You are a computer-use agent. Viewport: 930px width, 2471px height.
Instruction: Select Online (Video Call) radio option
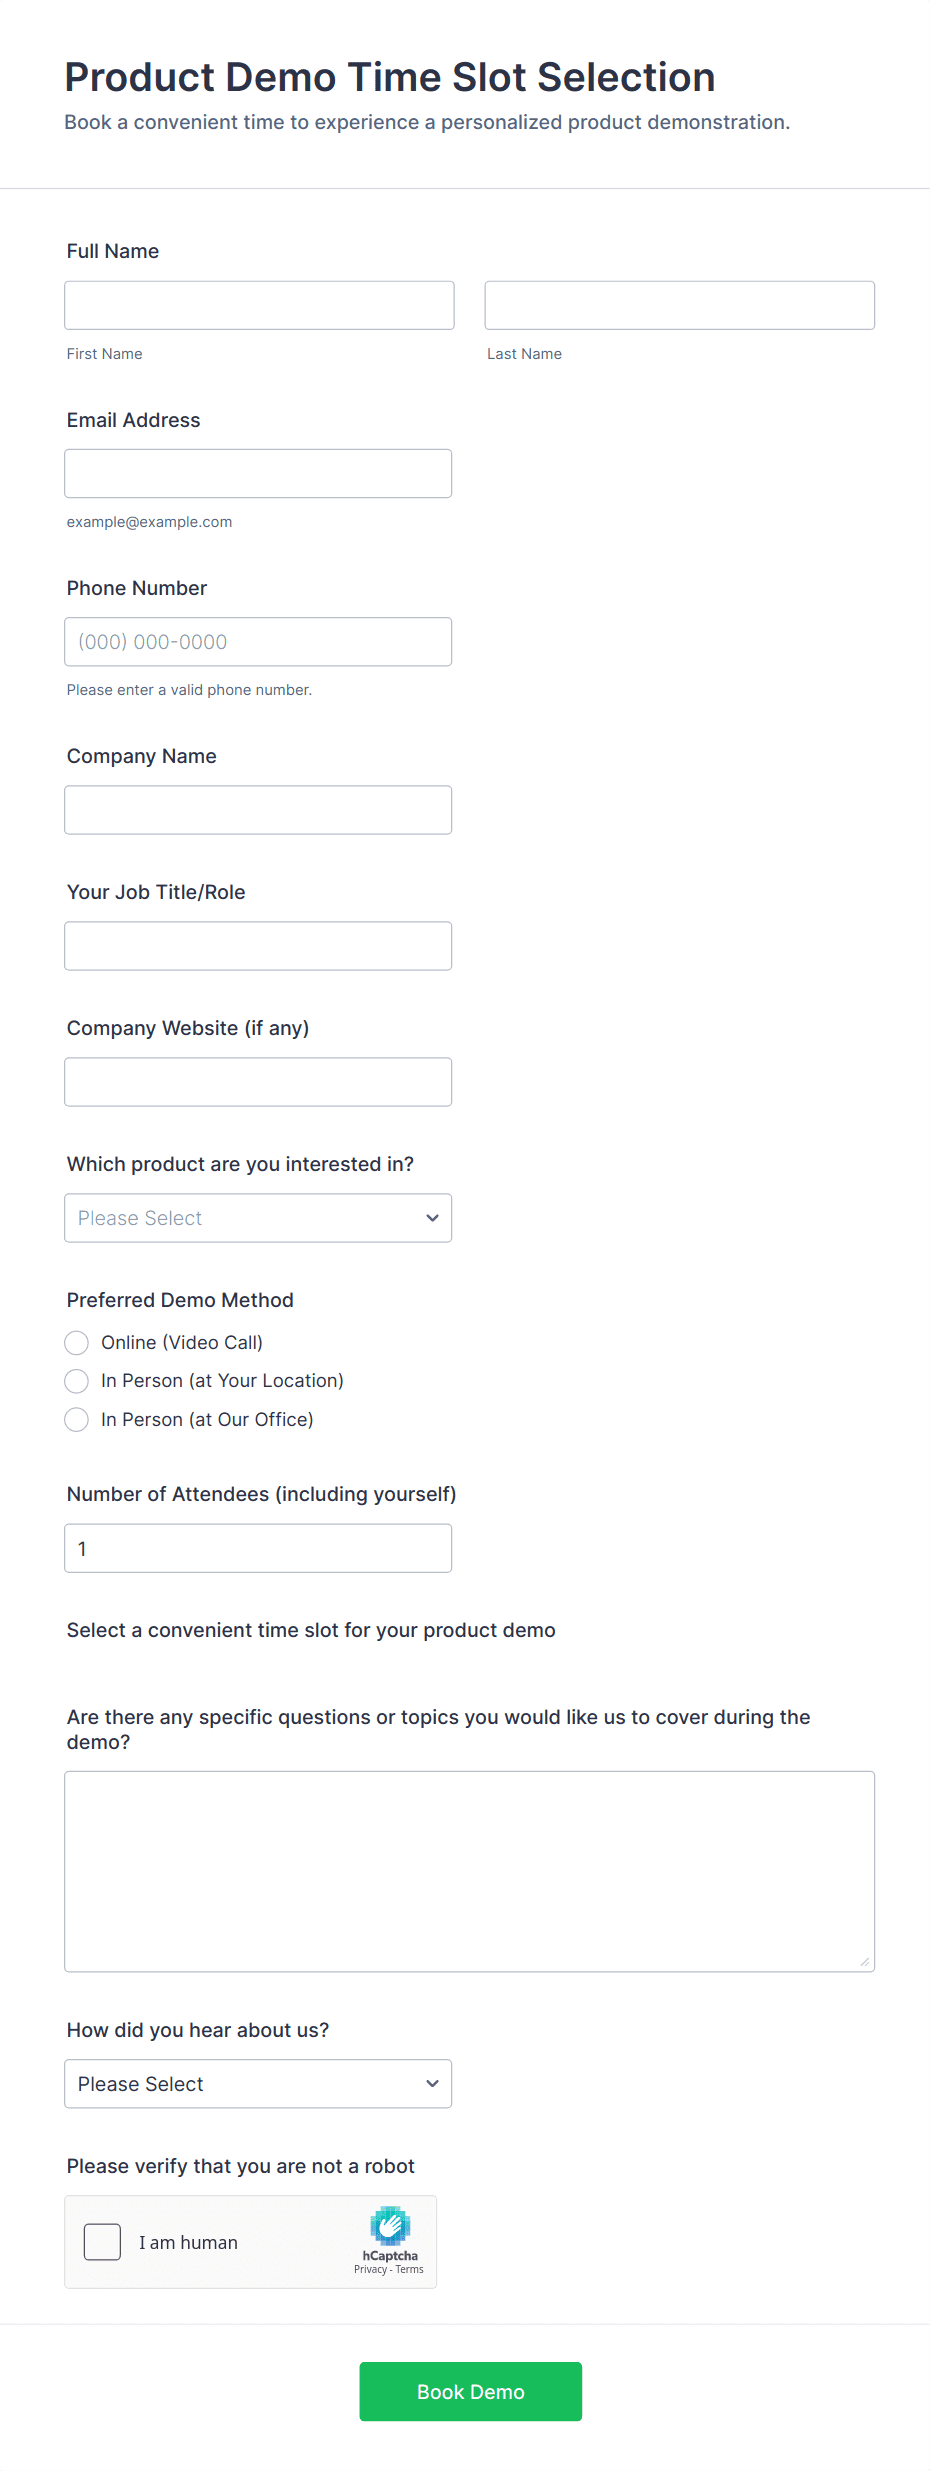(x=77, y=1342)
